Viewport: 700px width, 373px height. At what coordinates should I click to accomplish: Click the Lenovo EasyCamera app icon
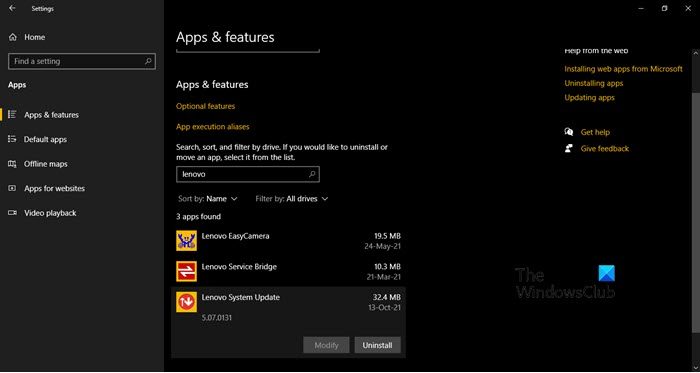point(186,241)
